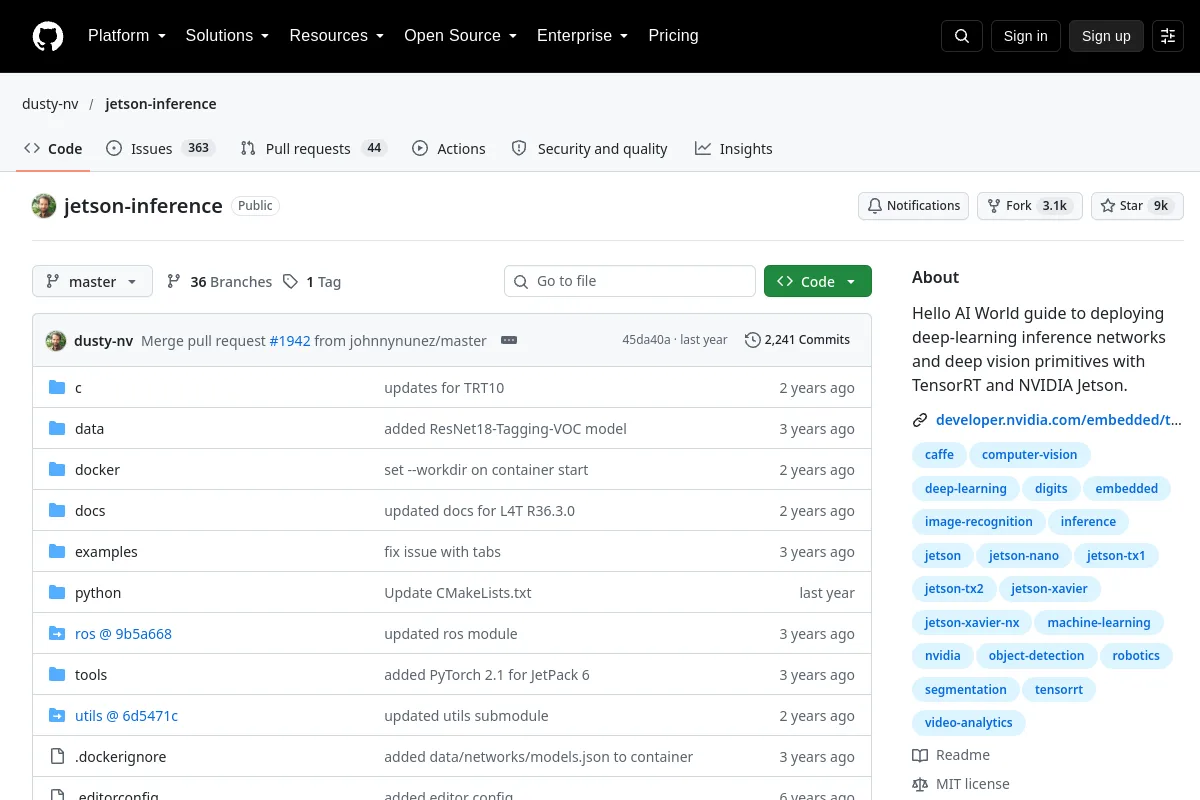Expand the Resources dropdown
The image size is (1200, 800).
tap(337, 36)
